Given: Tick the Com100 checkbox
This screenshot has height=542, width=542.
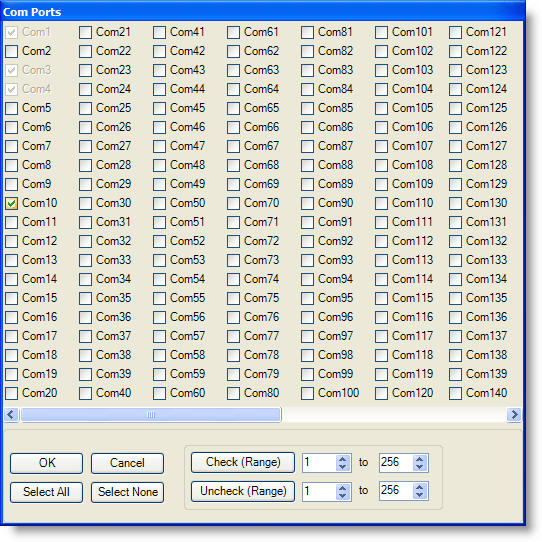Looking at the screenshot, I should pyautogui.click(x=307, y=393).
